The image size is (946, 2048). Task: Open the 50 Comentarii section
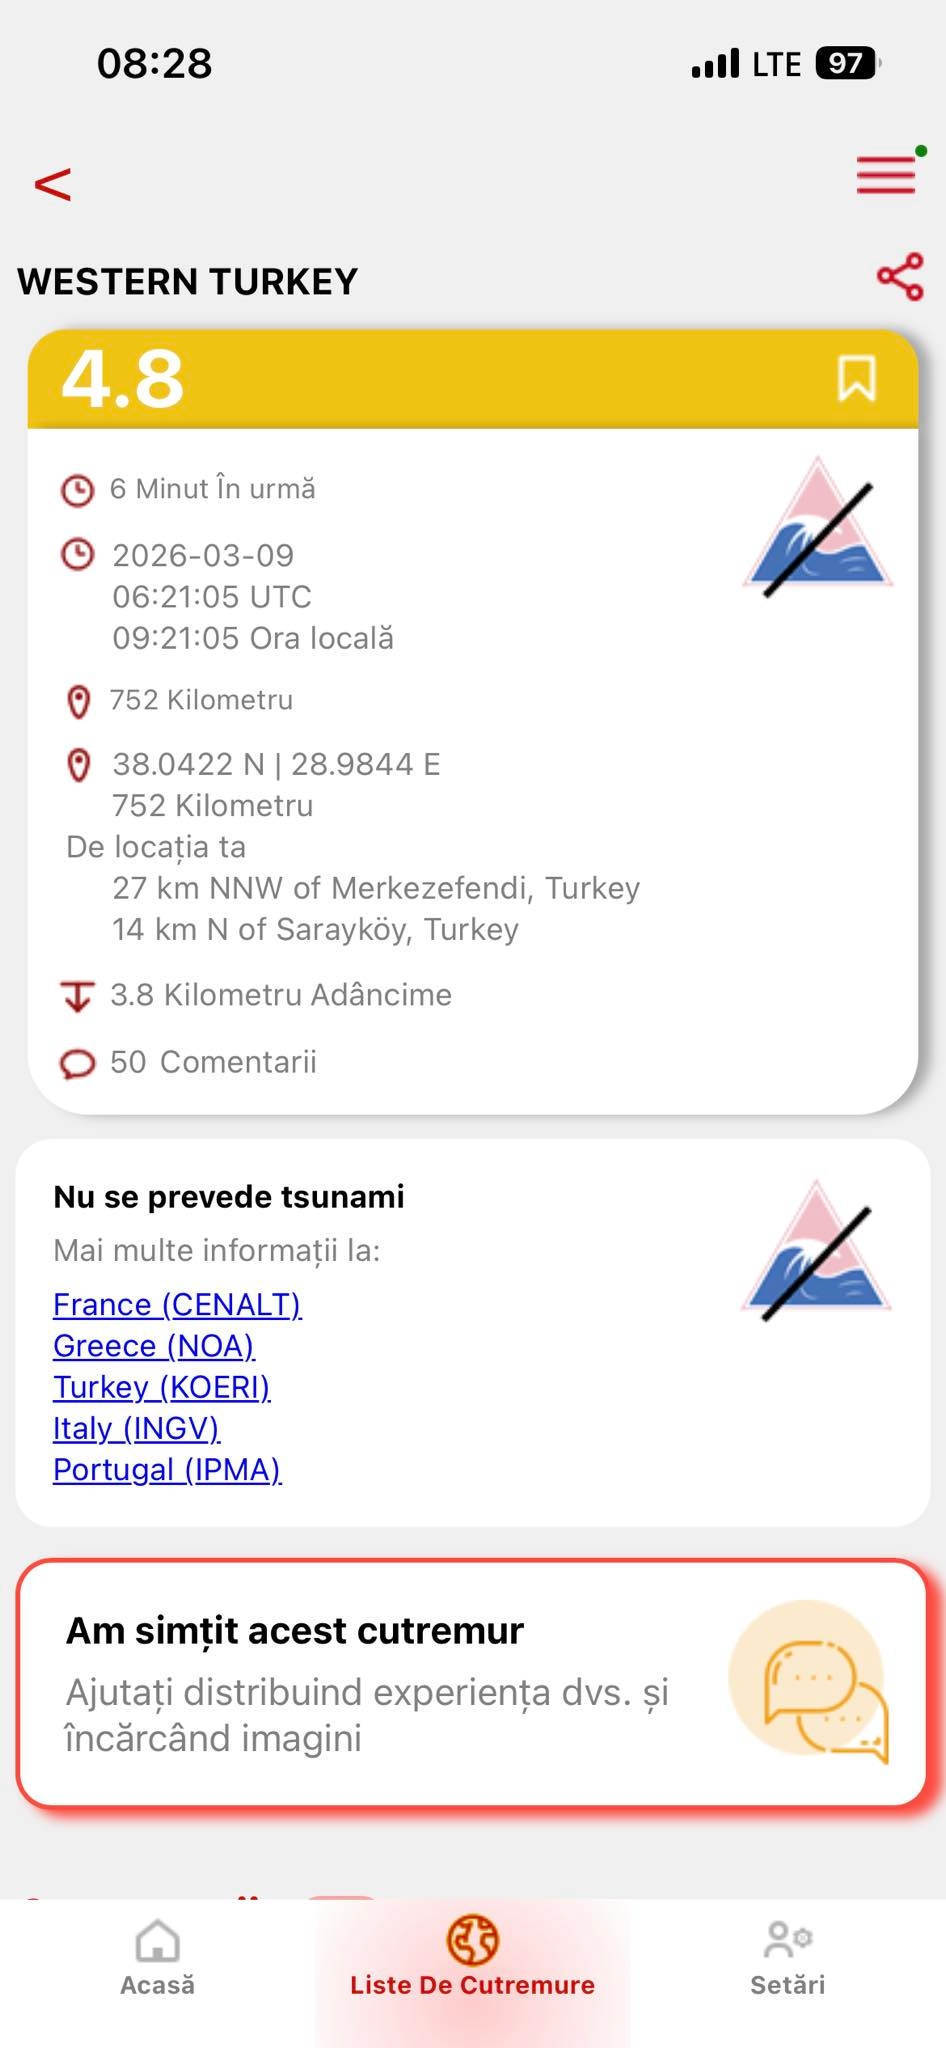pyautogui.click(x=213, y=1062)
